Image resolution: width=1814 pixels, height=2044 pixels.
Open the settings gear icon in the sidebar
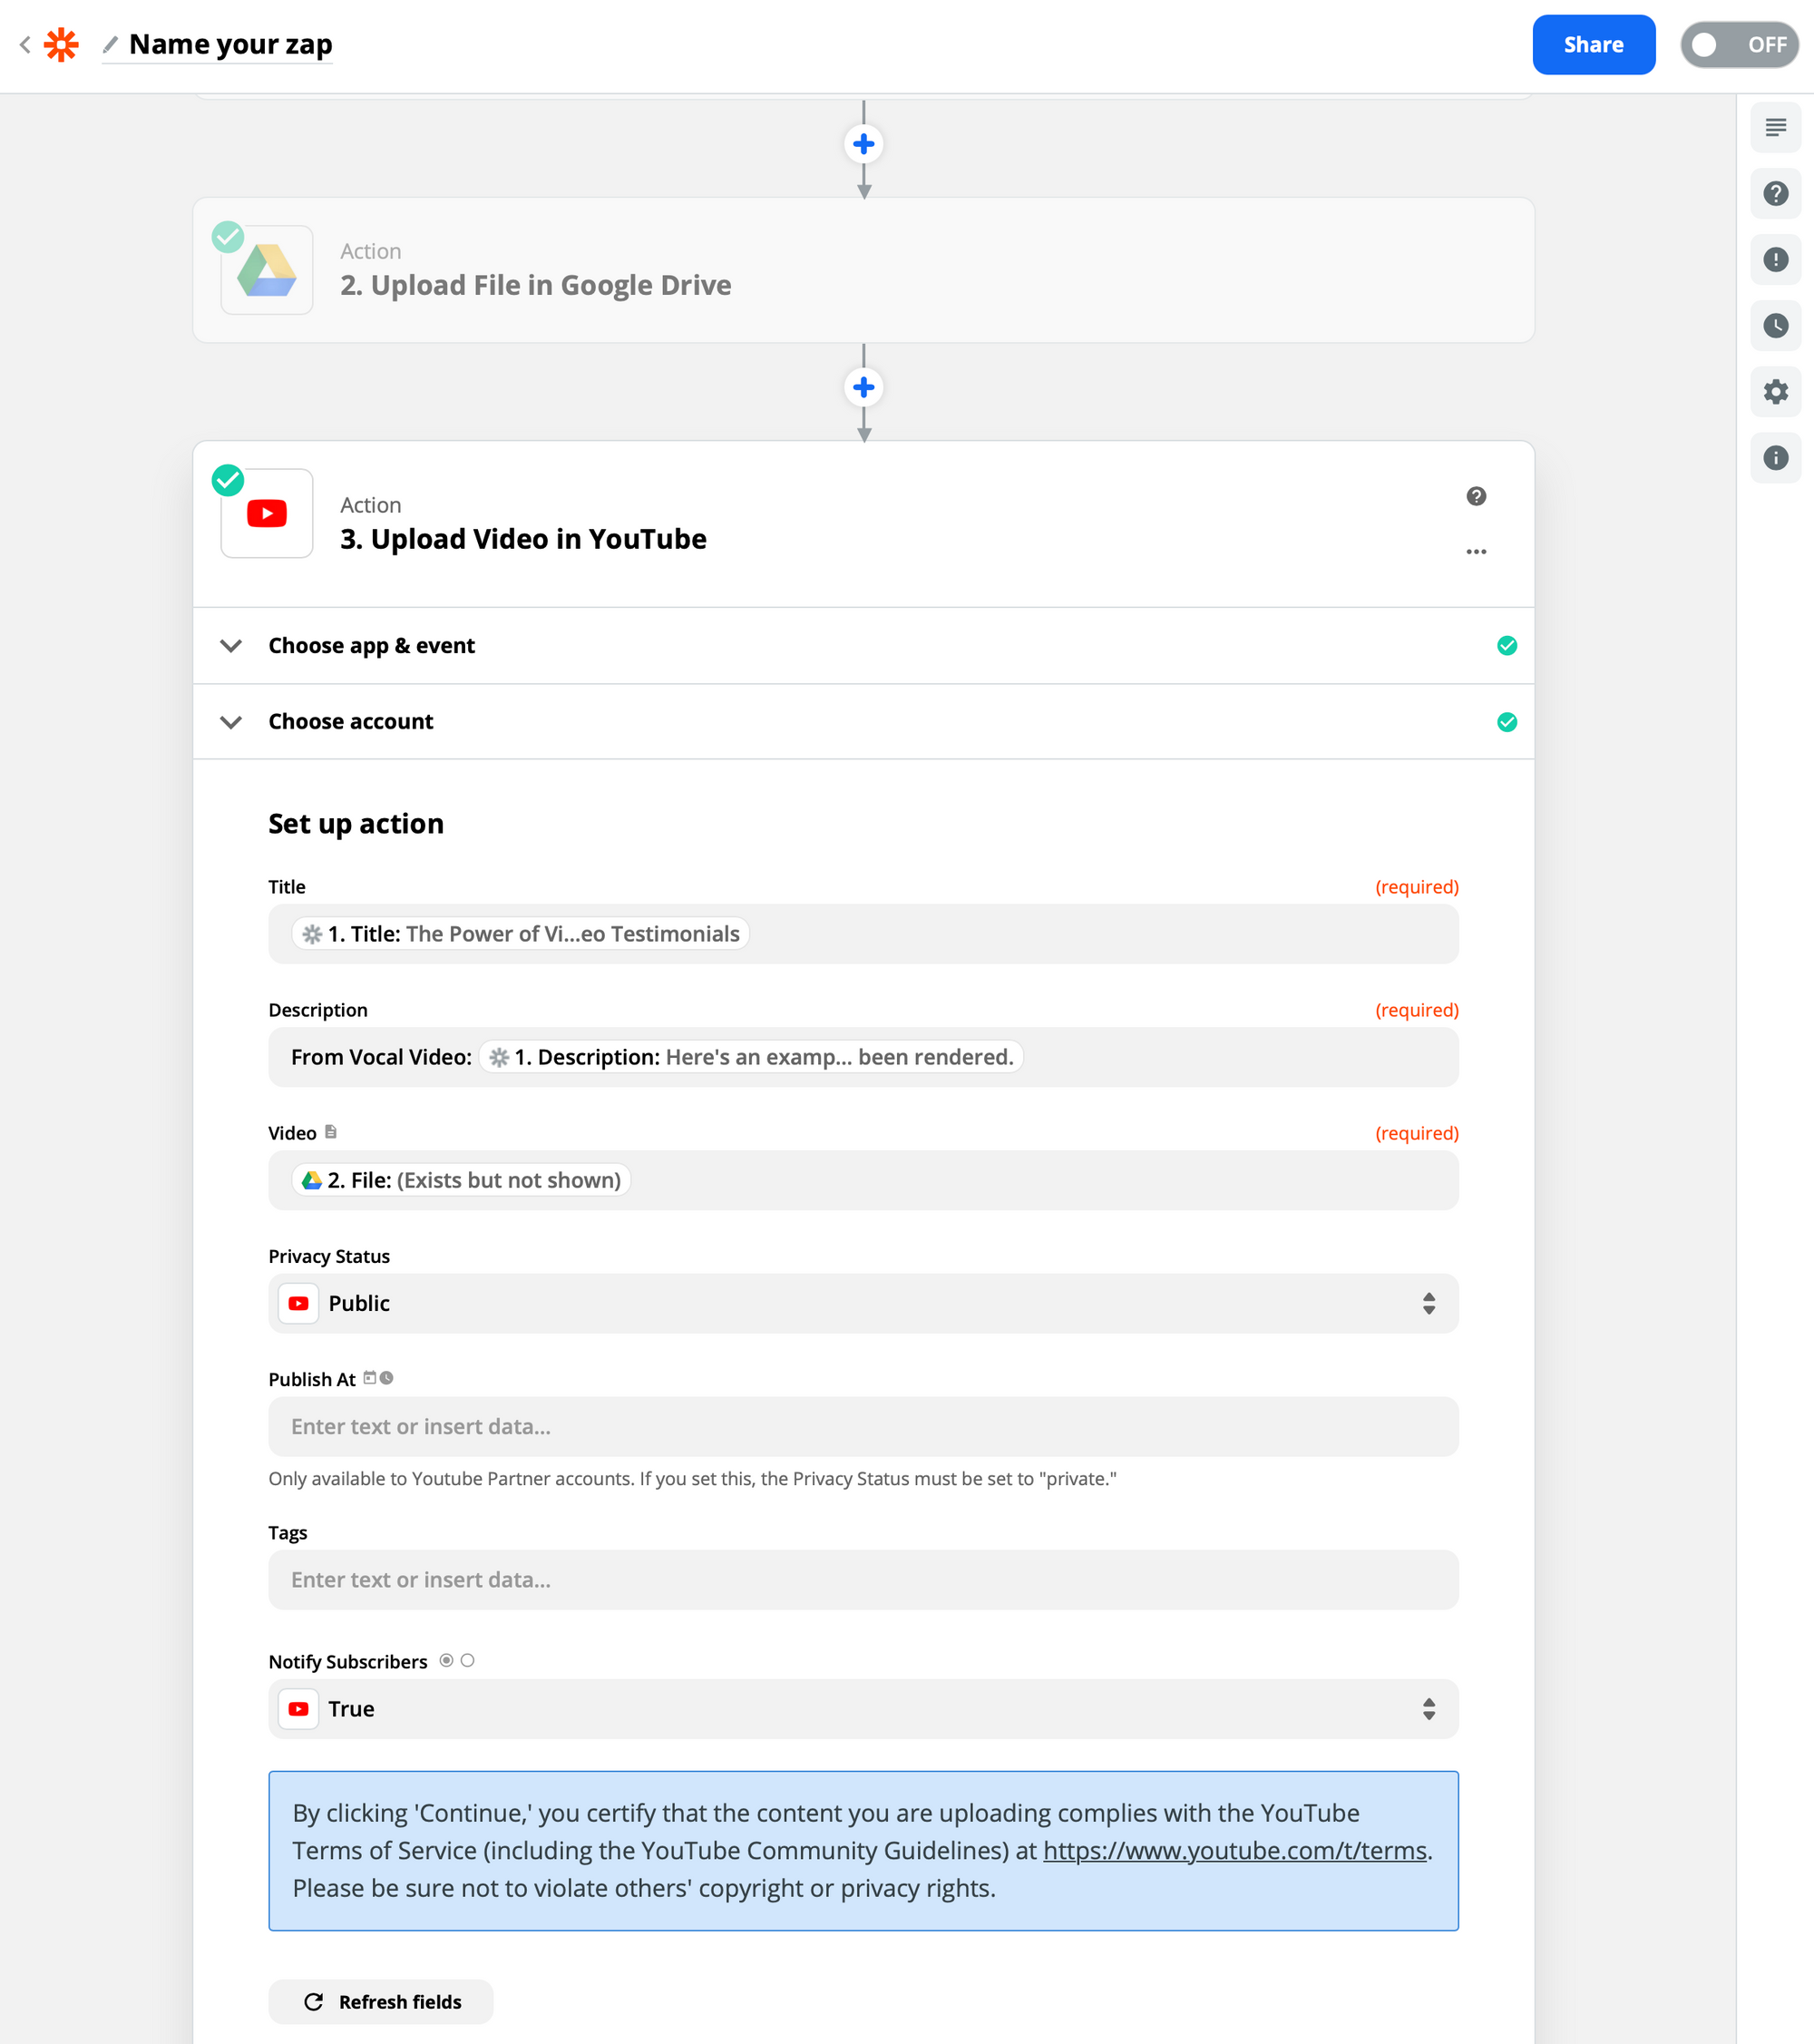coord(1775,392)
